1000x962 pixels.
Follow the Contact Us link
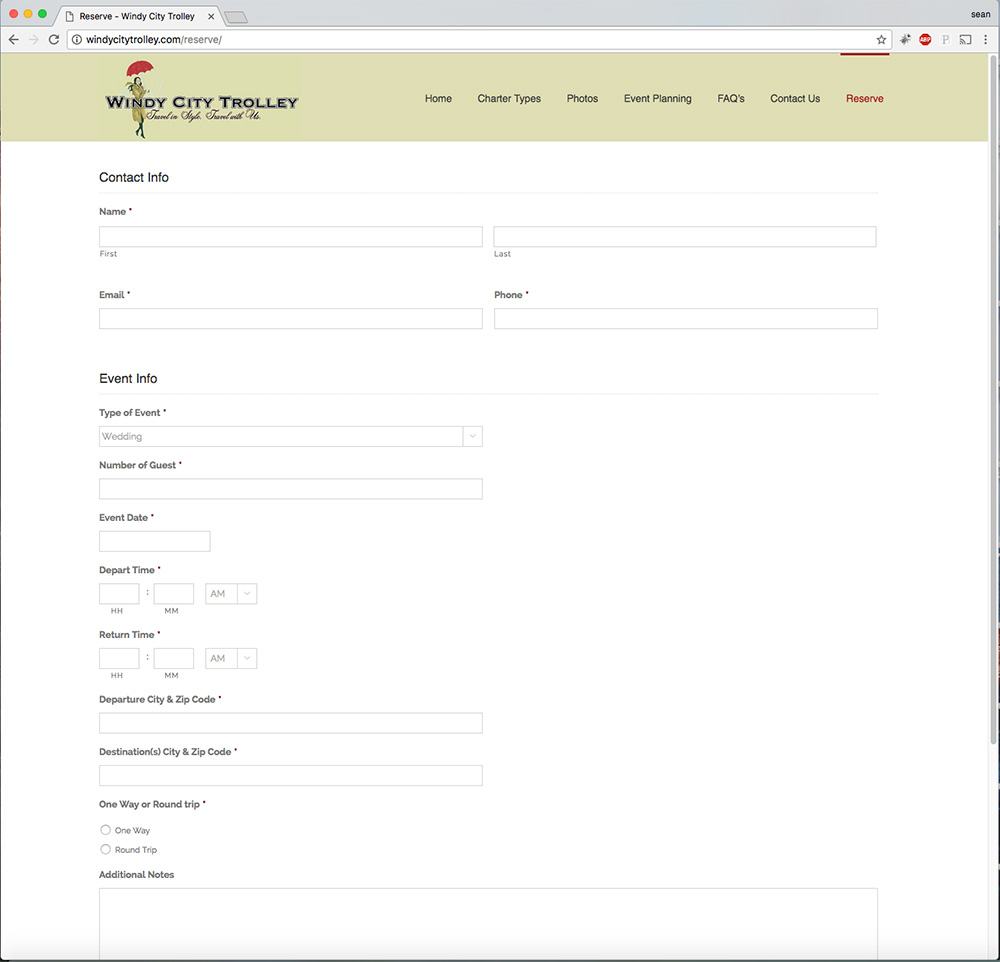[x=795, y=99]
